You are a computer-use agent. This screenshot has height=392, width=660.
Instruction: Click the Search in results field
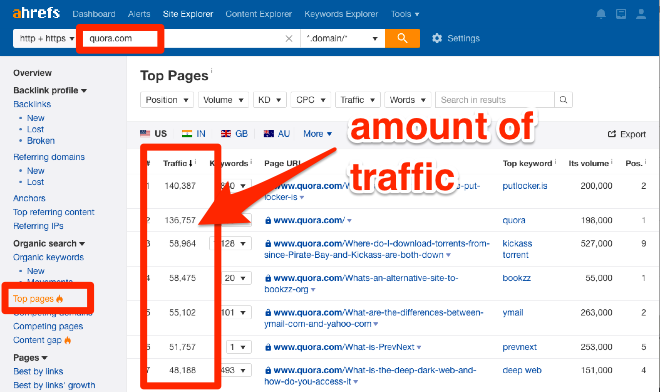tap(495, 100)
